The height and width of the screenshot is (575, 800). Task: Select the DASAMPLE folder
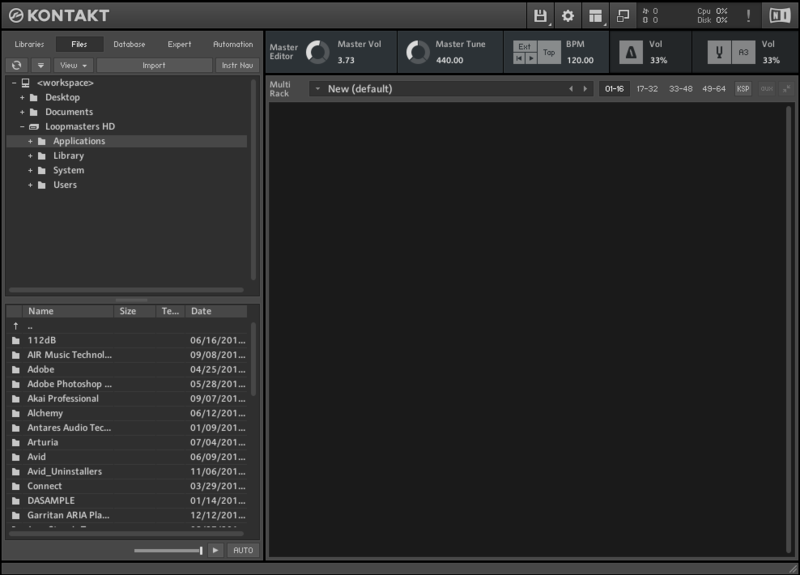point(128,501)
